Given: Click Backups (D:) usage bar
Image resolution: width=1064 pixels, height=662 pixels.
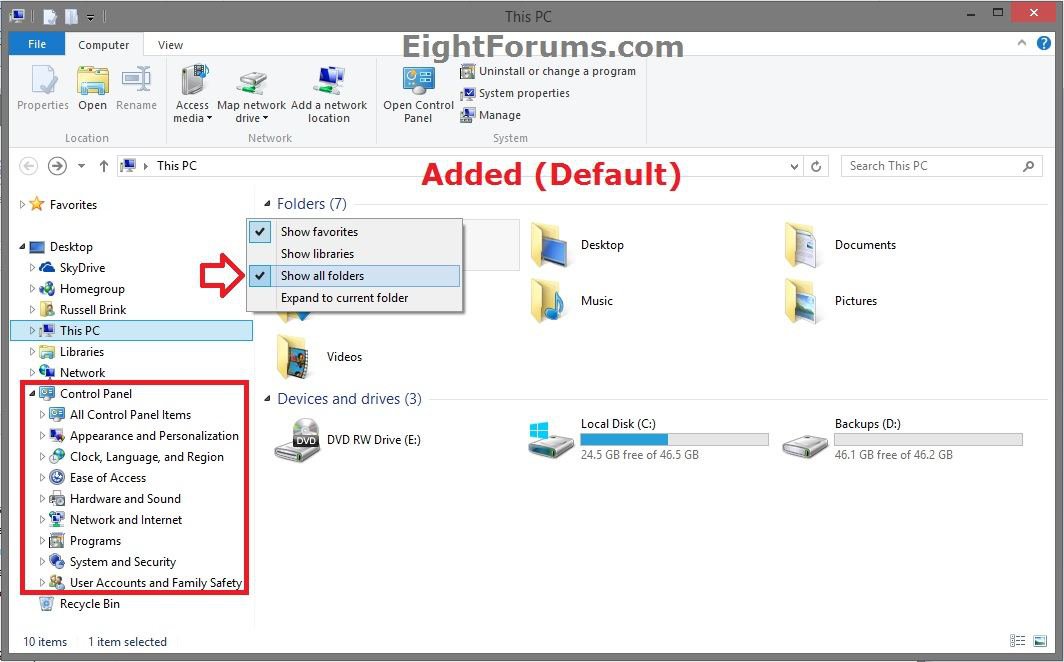Looking at the screenshot, I should click(x=928, y=440).
